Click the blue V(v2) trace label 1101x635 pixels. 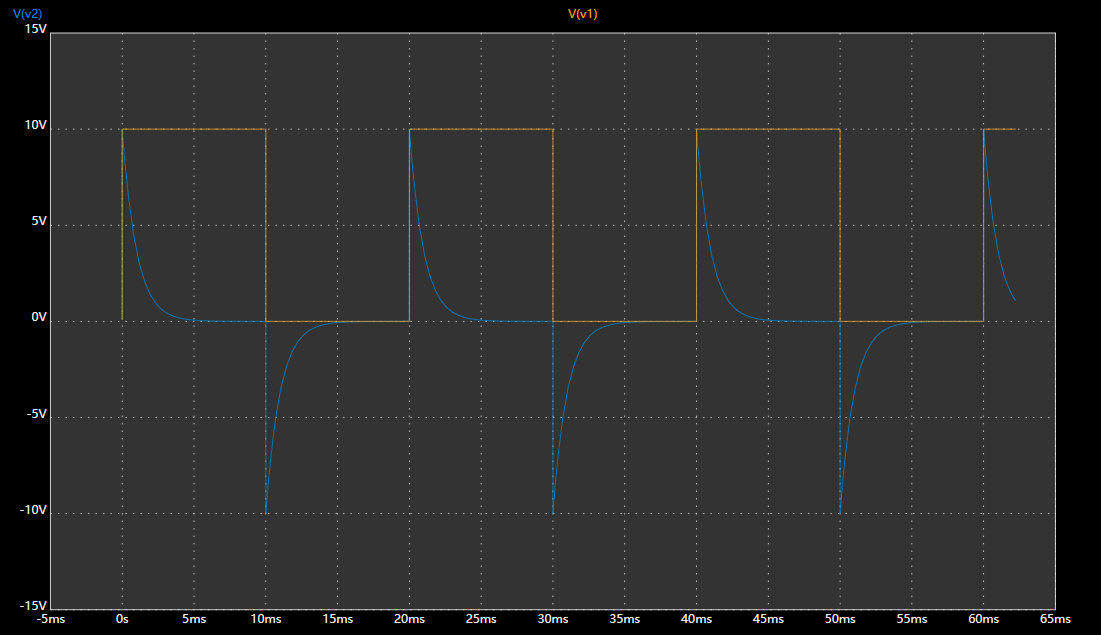coord(28,13)
